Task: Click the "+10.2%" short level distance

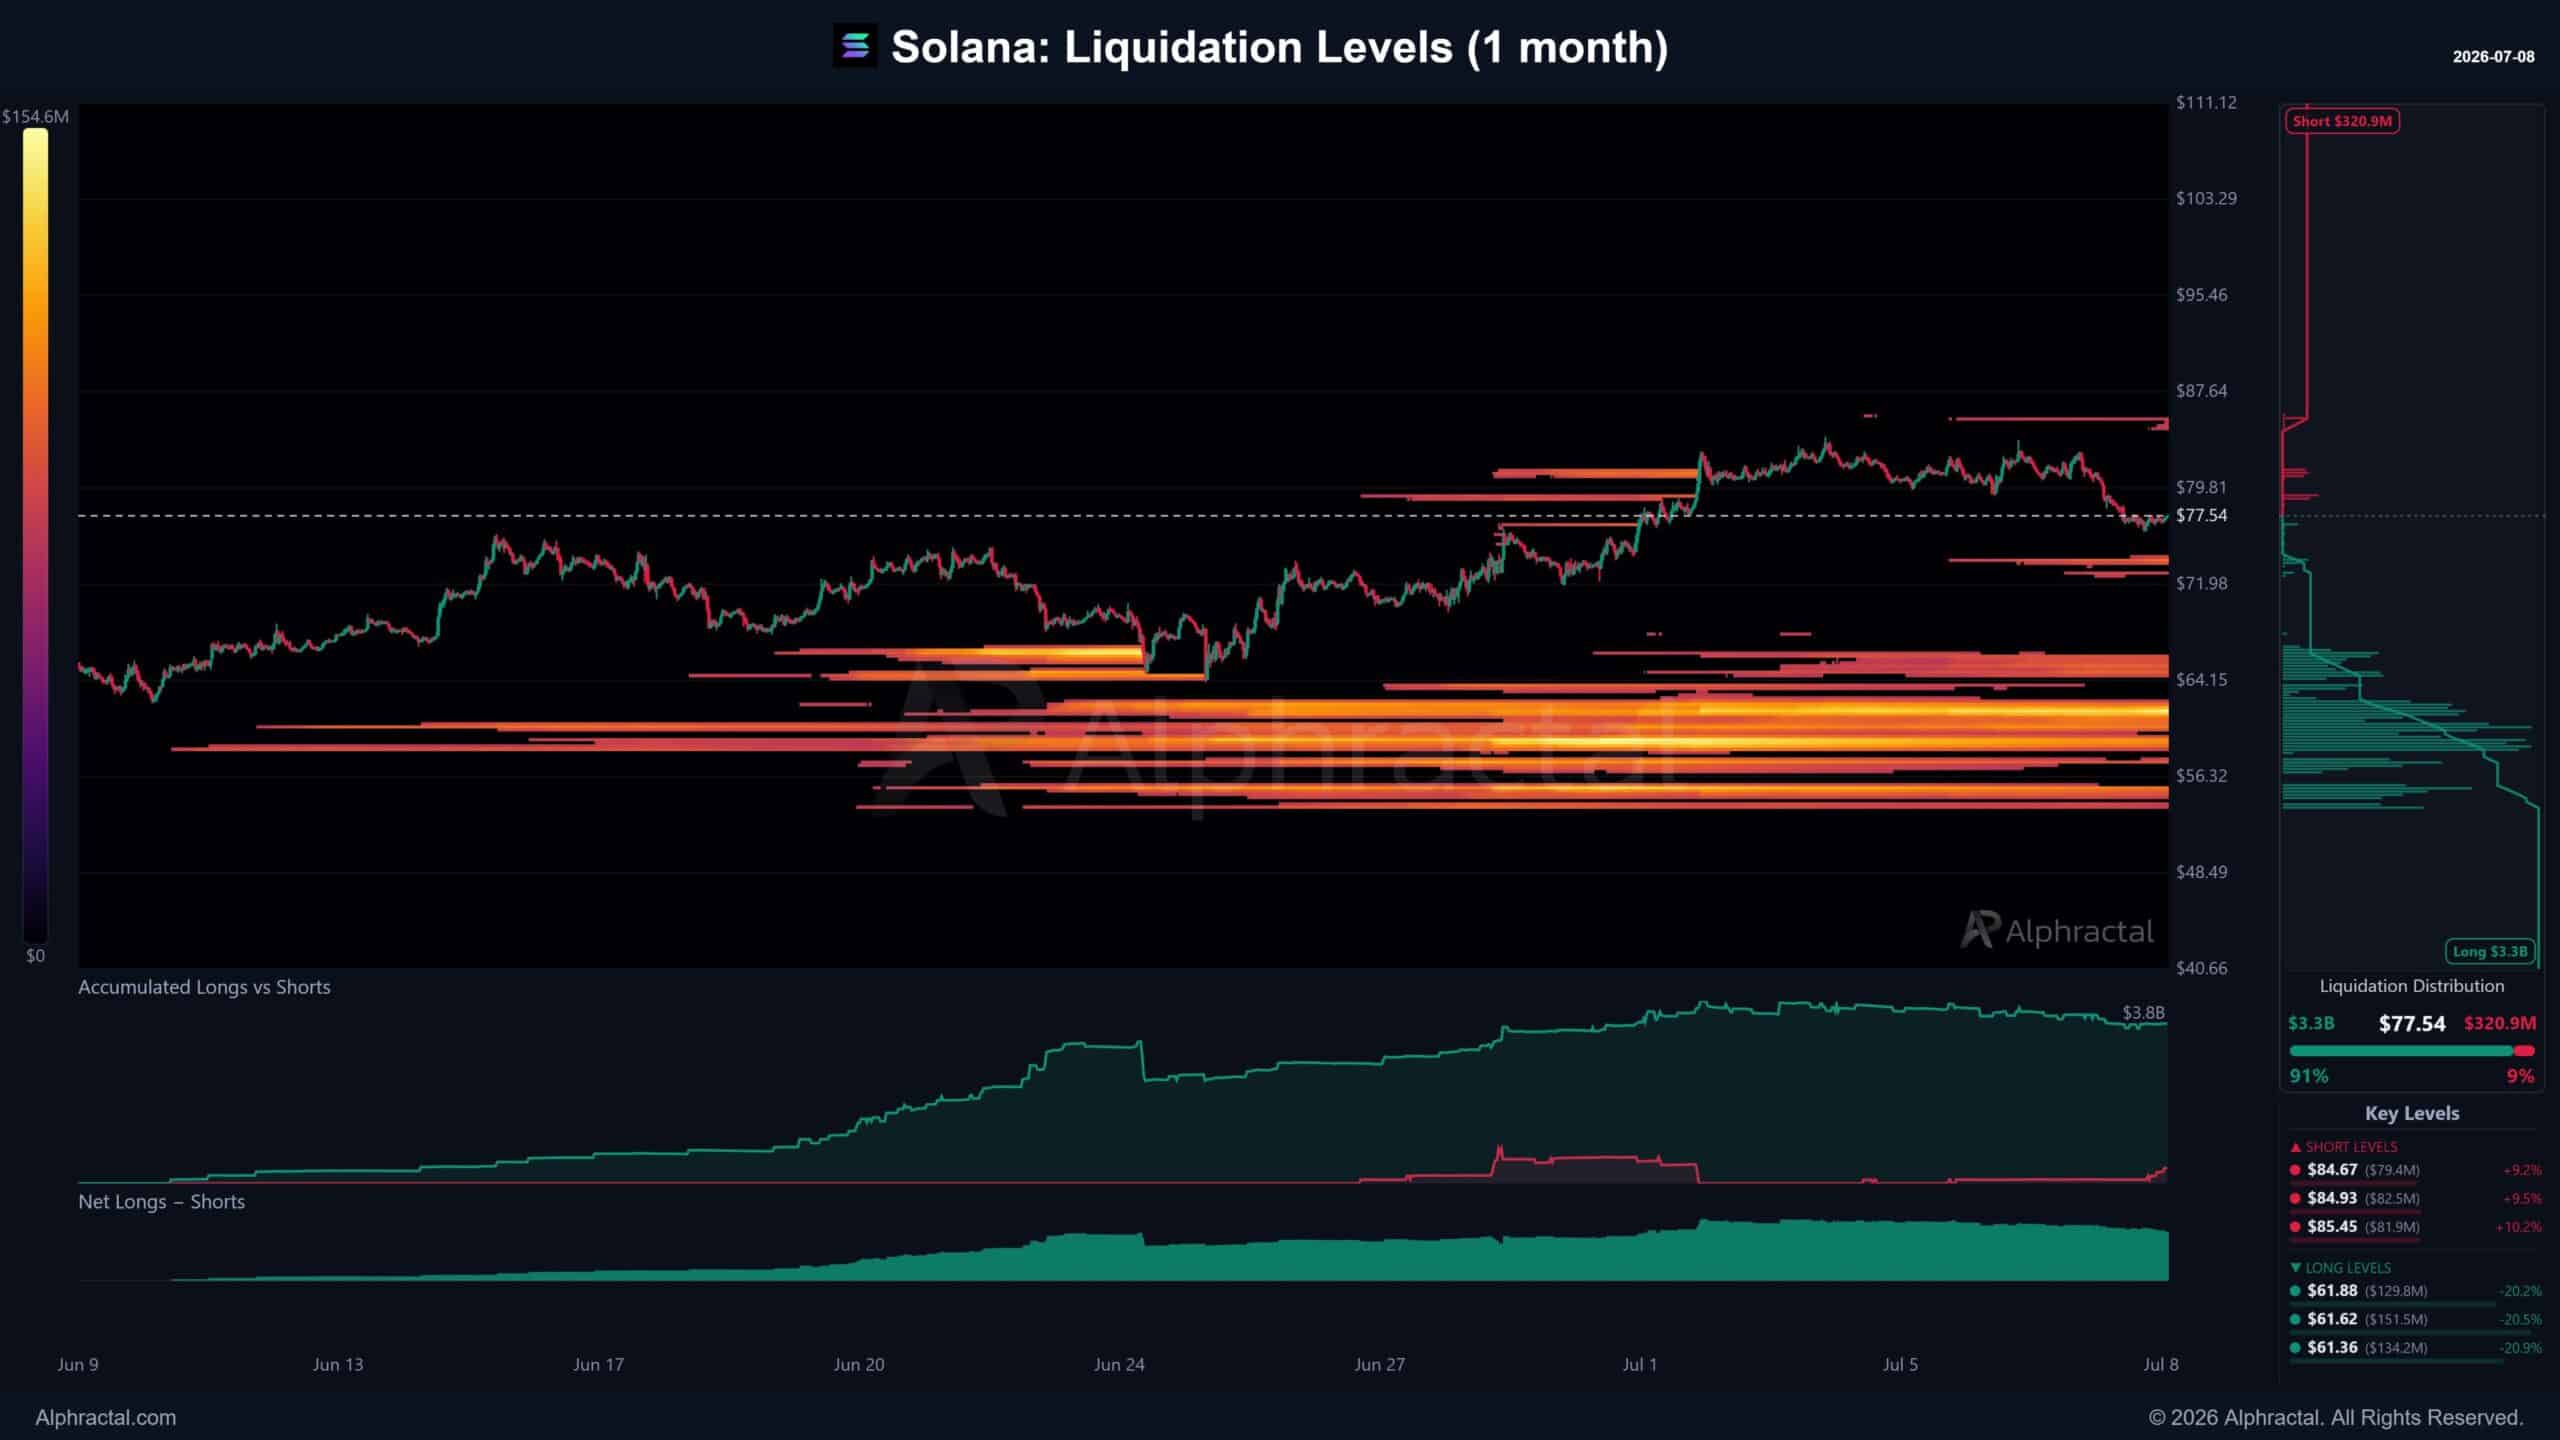Action: coord(2518,1227)
